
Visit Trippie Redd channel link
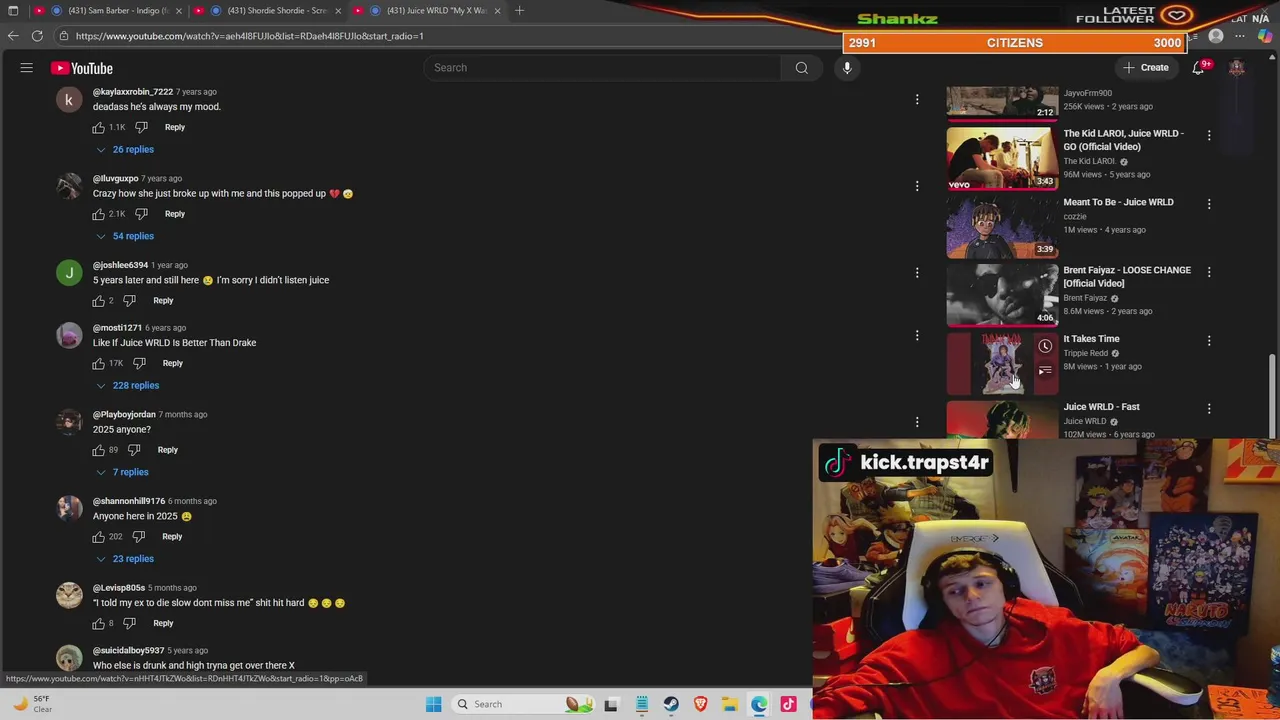(1085, 353)
